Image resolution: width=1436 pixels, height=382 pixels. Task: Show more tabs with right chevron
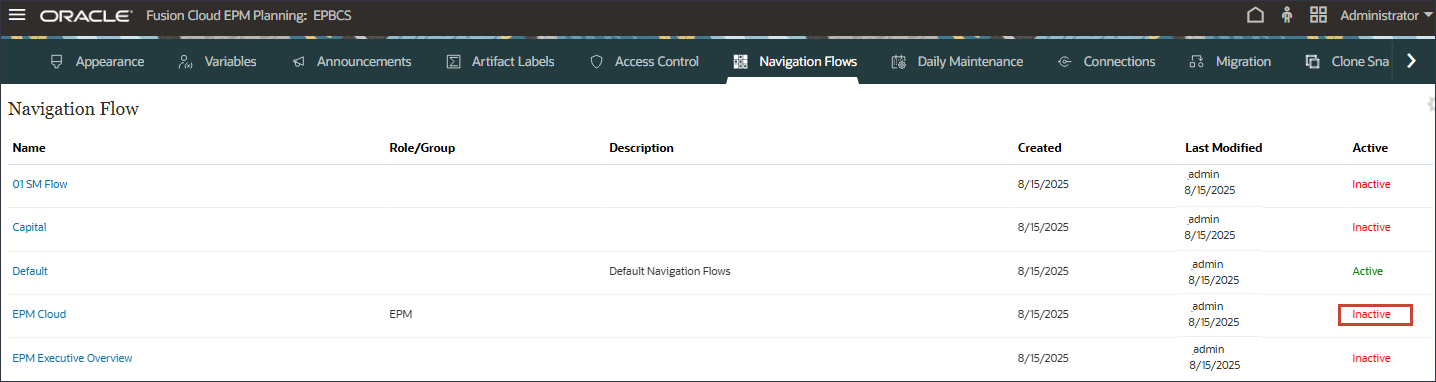coord(1411,61)
